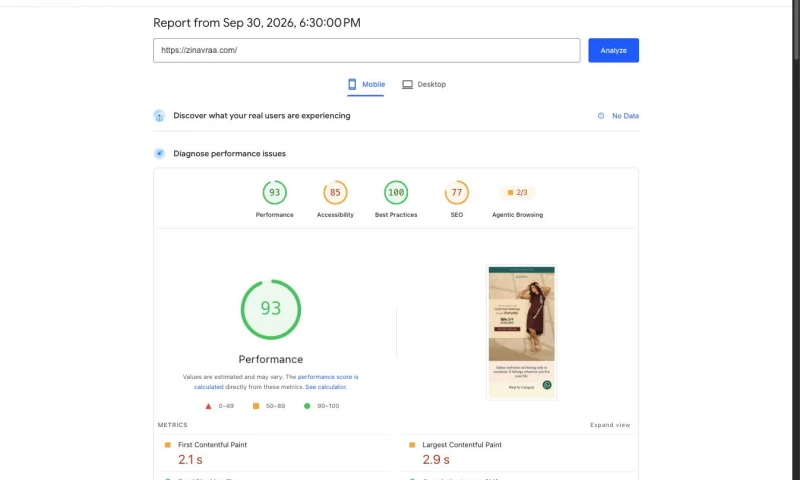Image resolution: width=800 pixels, height=480 pixels.
Task: Click the 2.1 s metric value
Action: pos(190,460)
